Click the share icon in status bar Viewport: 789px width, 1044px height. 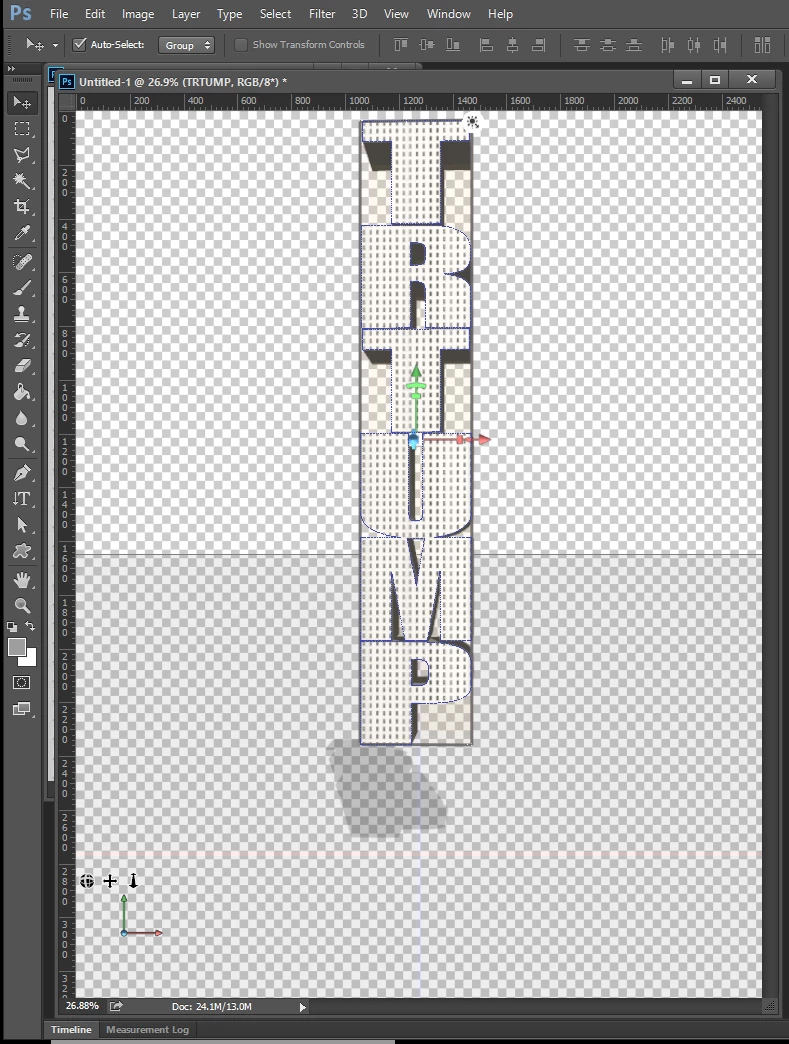117,1006
